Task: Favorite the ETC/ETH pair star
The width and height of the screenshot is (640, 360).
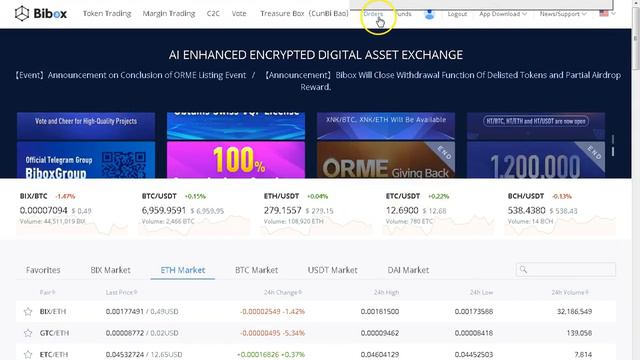Action: pos(28,354)
